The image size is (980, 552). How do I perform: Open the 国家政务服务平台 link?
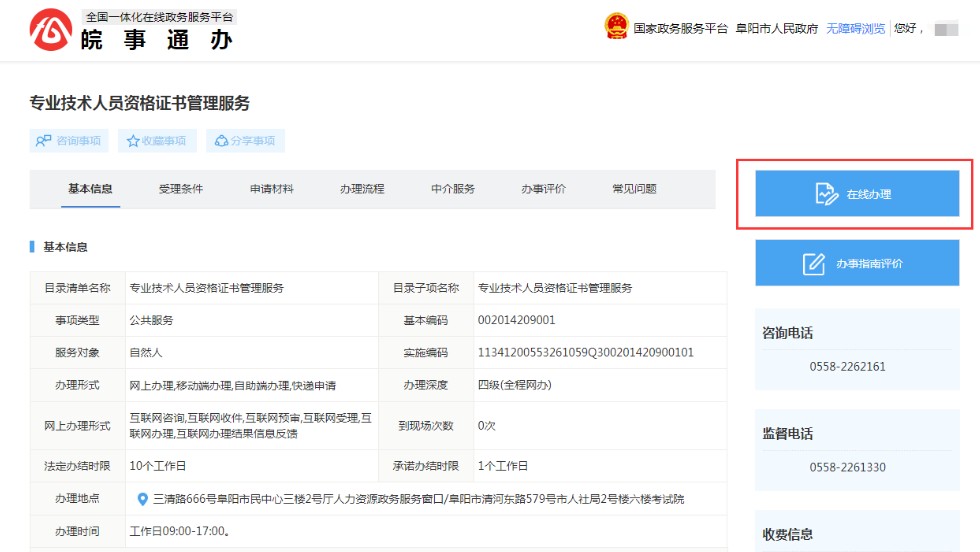pos(680,28)
